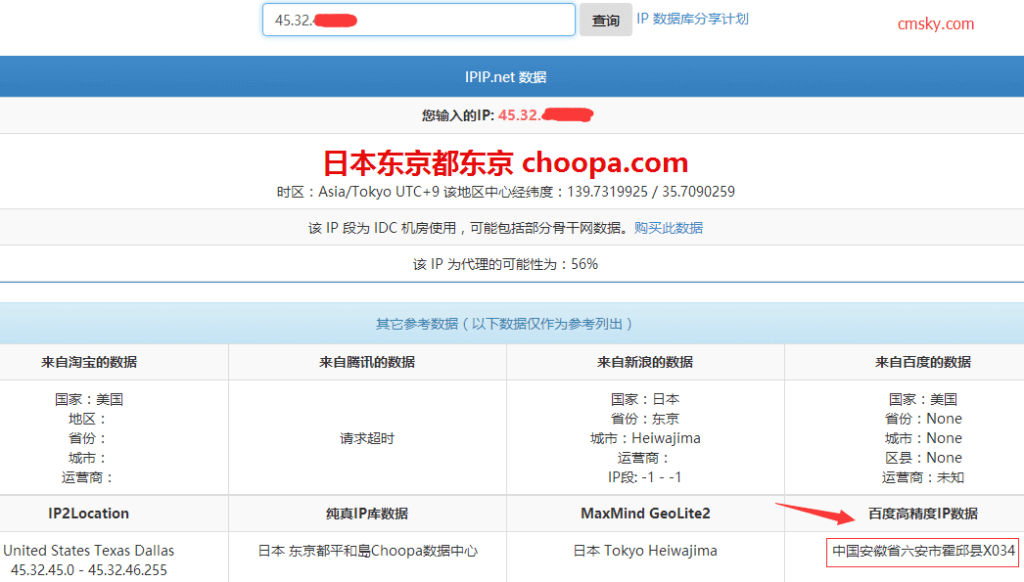Click the MaxMind GeoLite2 column header
The image size is (1024, 582).
(x=645, y=513)
